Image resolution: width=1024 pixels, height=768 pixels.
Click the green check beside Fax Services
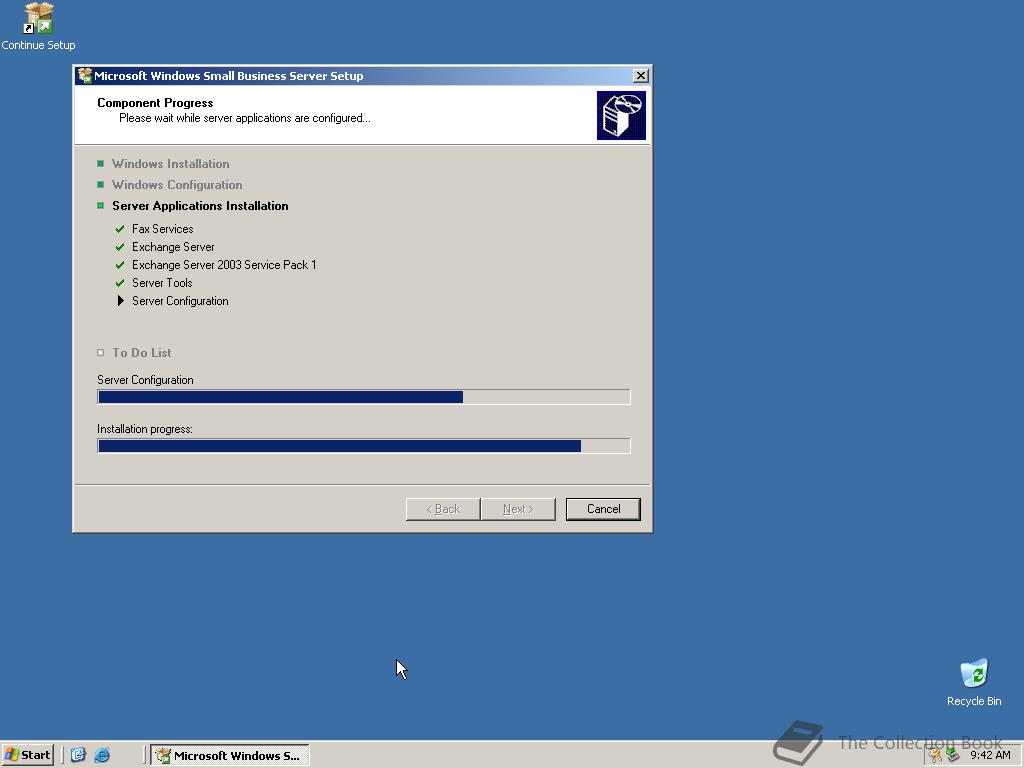pyautogui.click(x=120, y=229)
